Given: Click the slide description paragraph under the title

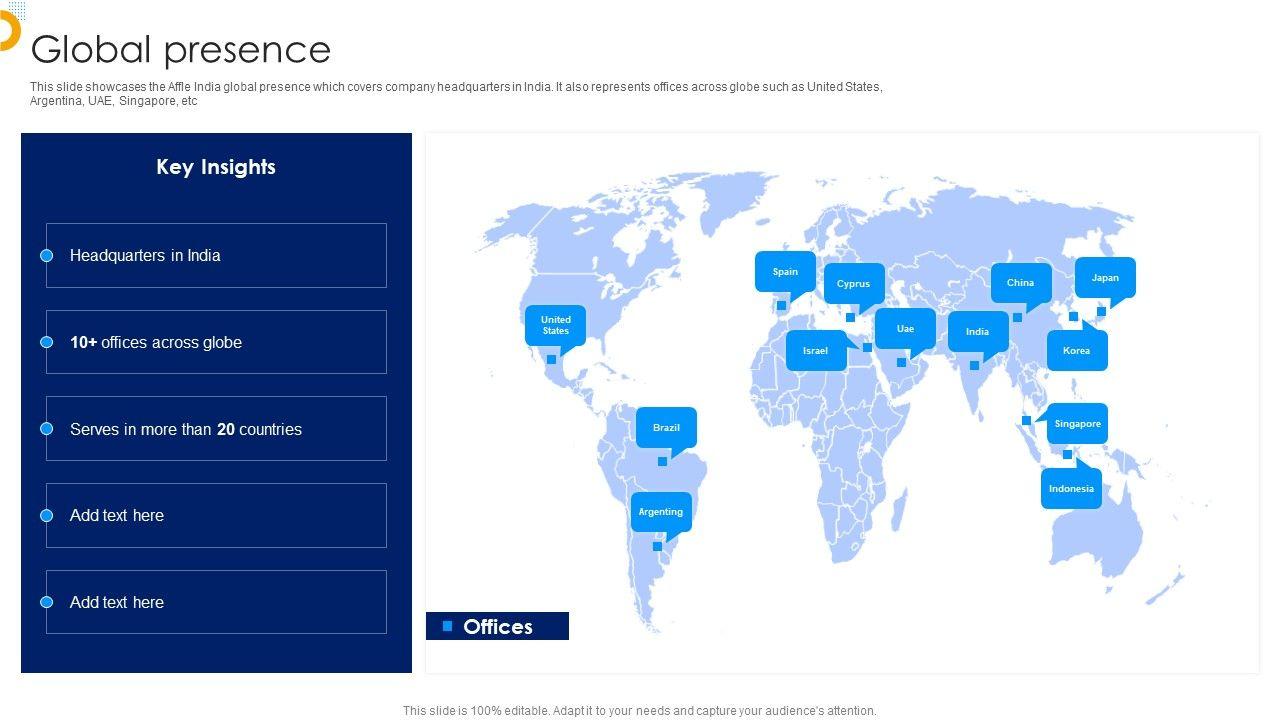Looking at the screenshot, I should (456, 94).
